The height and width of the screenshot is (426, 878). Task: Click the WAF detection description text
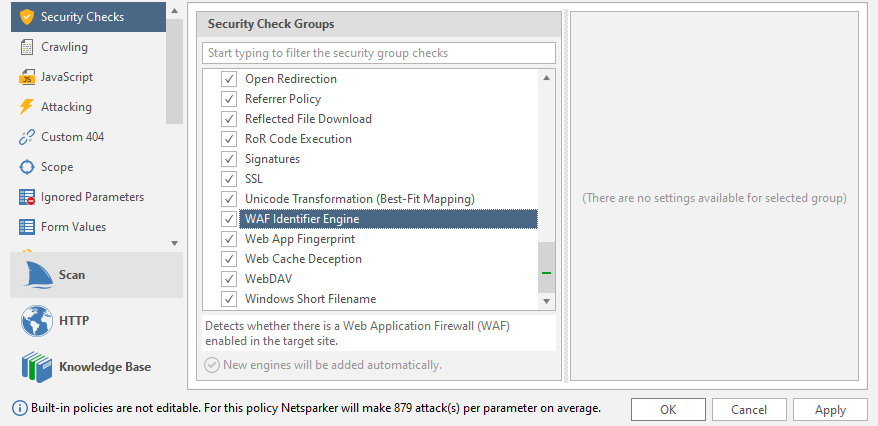(x=358, y=333)
